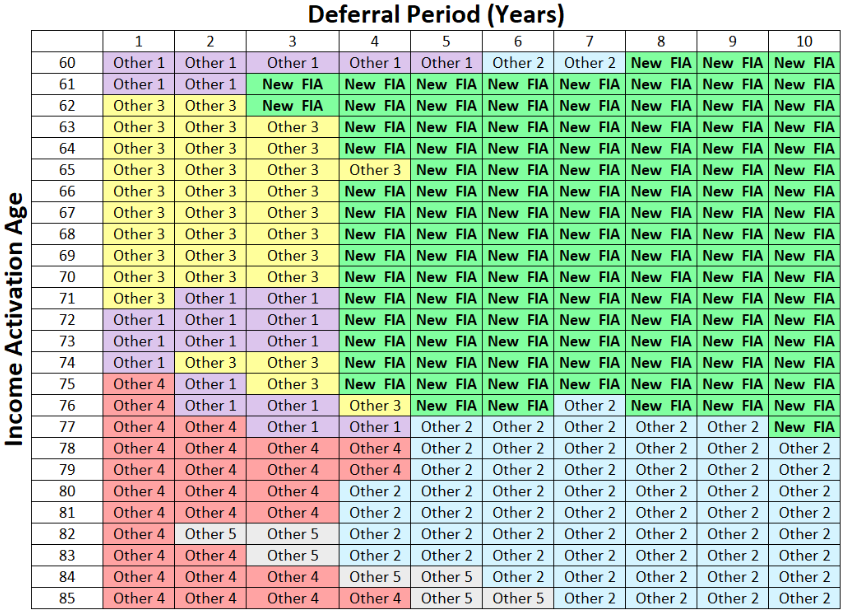Image resolution: width=844 pixels, height=612 pixels.
Task: Select row header for age 65
Action: 67,170
